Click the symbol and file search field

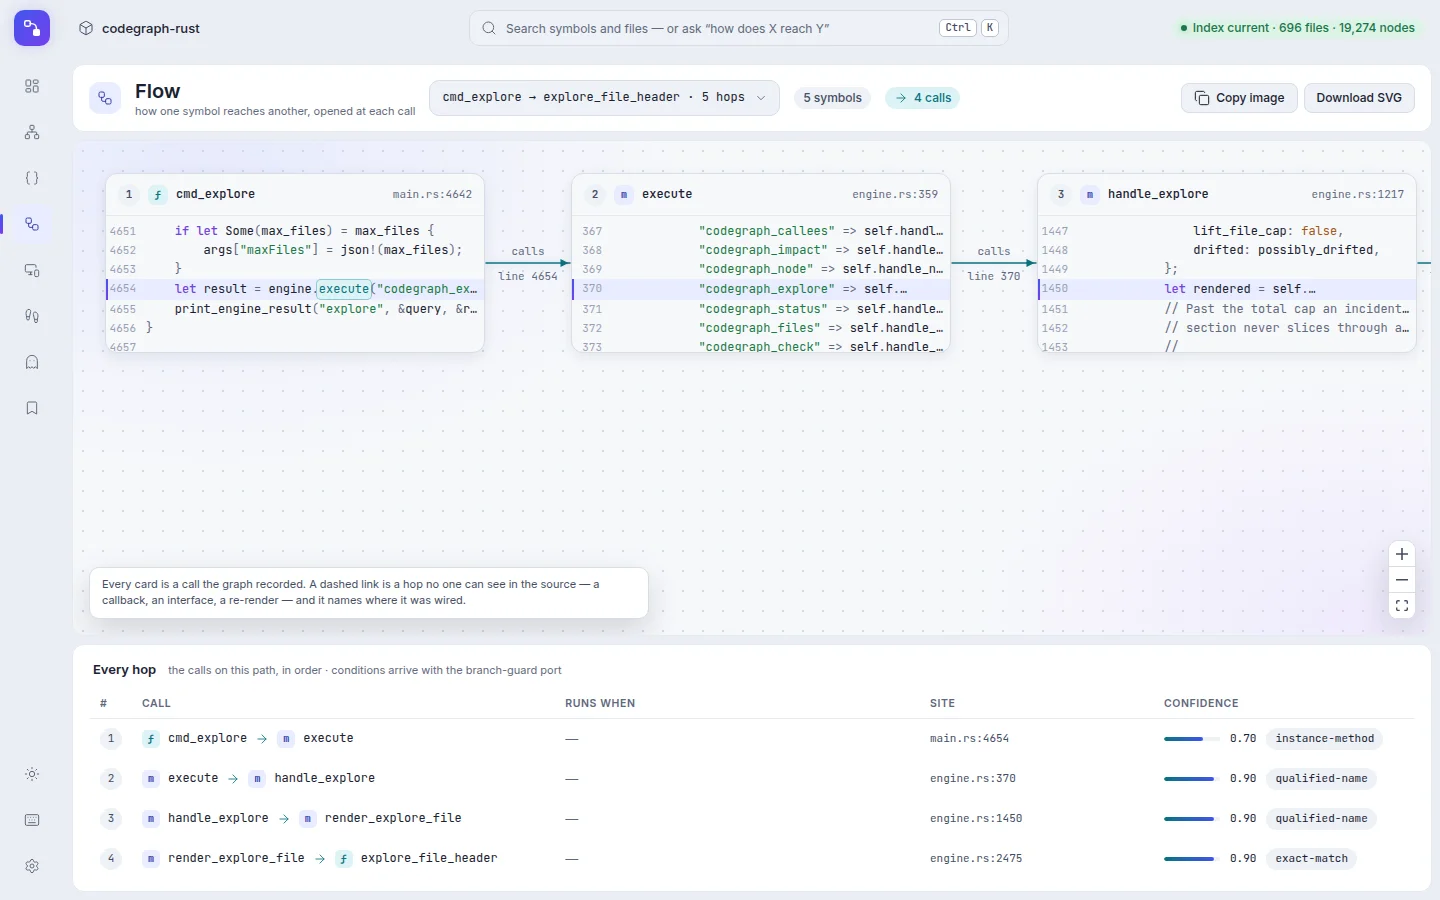(738, 28)
